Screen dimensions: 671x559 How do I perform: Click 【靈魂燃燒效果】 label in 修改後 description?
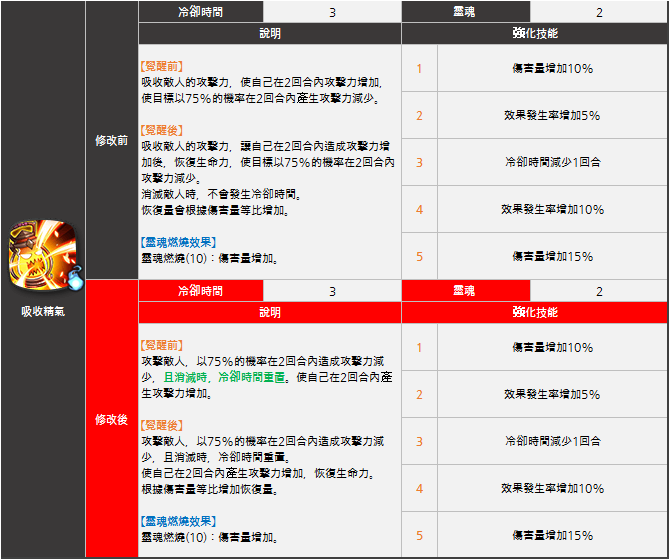178,521
